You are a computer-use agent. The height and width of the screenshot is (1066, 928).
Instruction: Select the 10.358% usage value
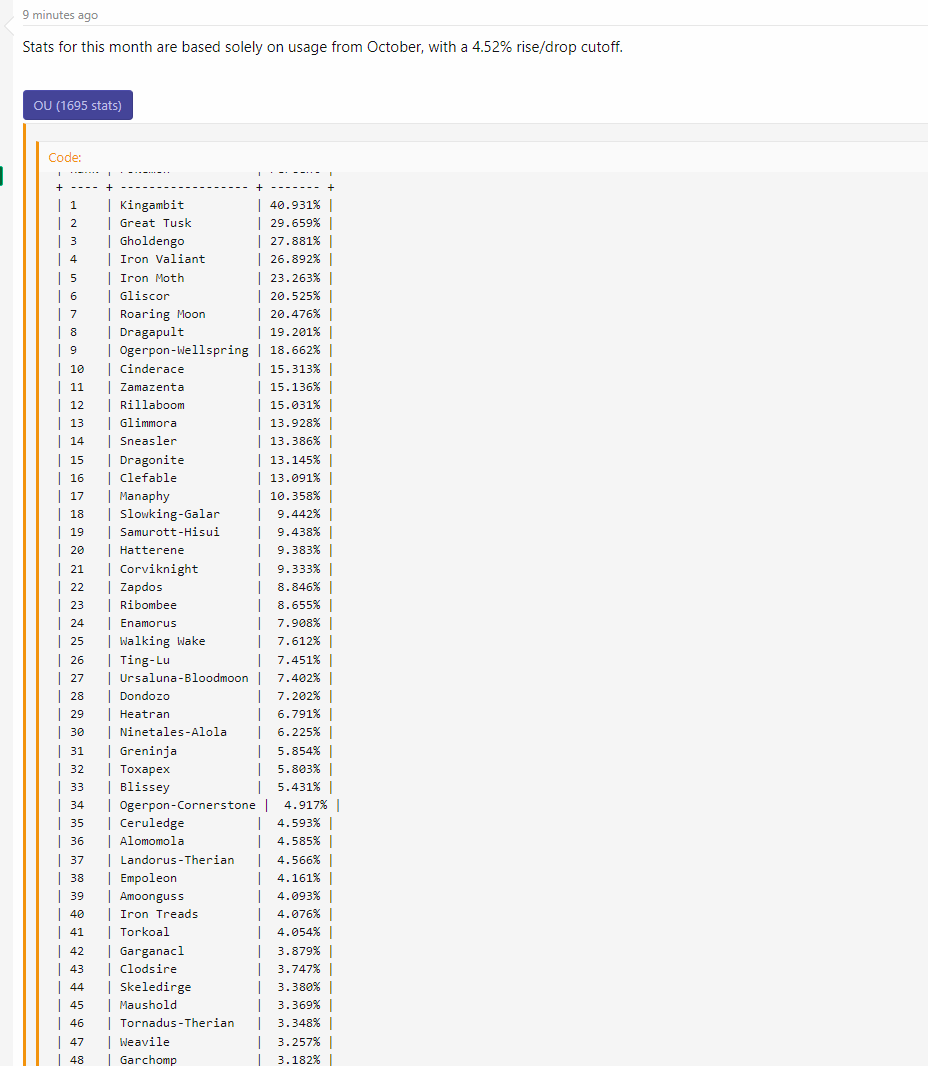click(x=295, y=496)
